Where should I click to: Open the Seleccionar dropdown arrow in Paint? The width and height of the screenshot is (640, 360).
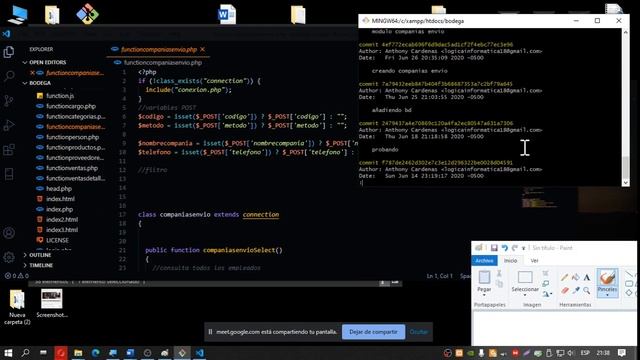pos(525,295)
